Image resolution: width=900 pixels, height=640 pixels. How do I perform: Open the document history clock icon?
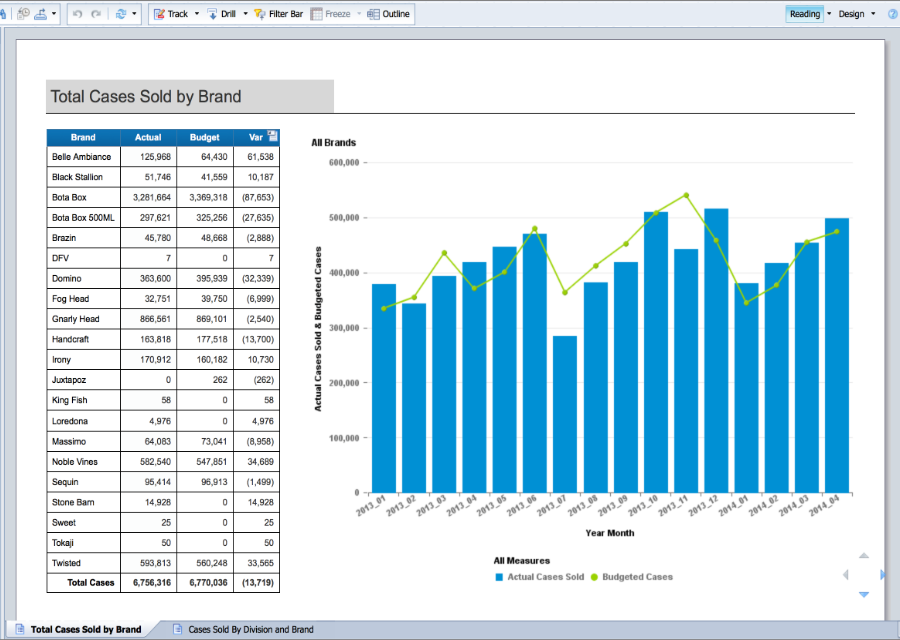pos(24,13)
